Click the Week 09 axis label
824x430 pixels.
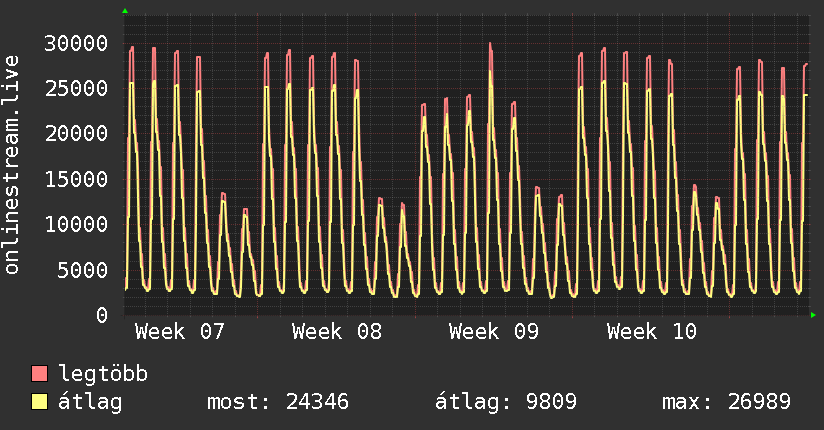[x=494, y=332]
